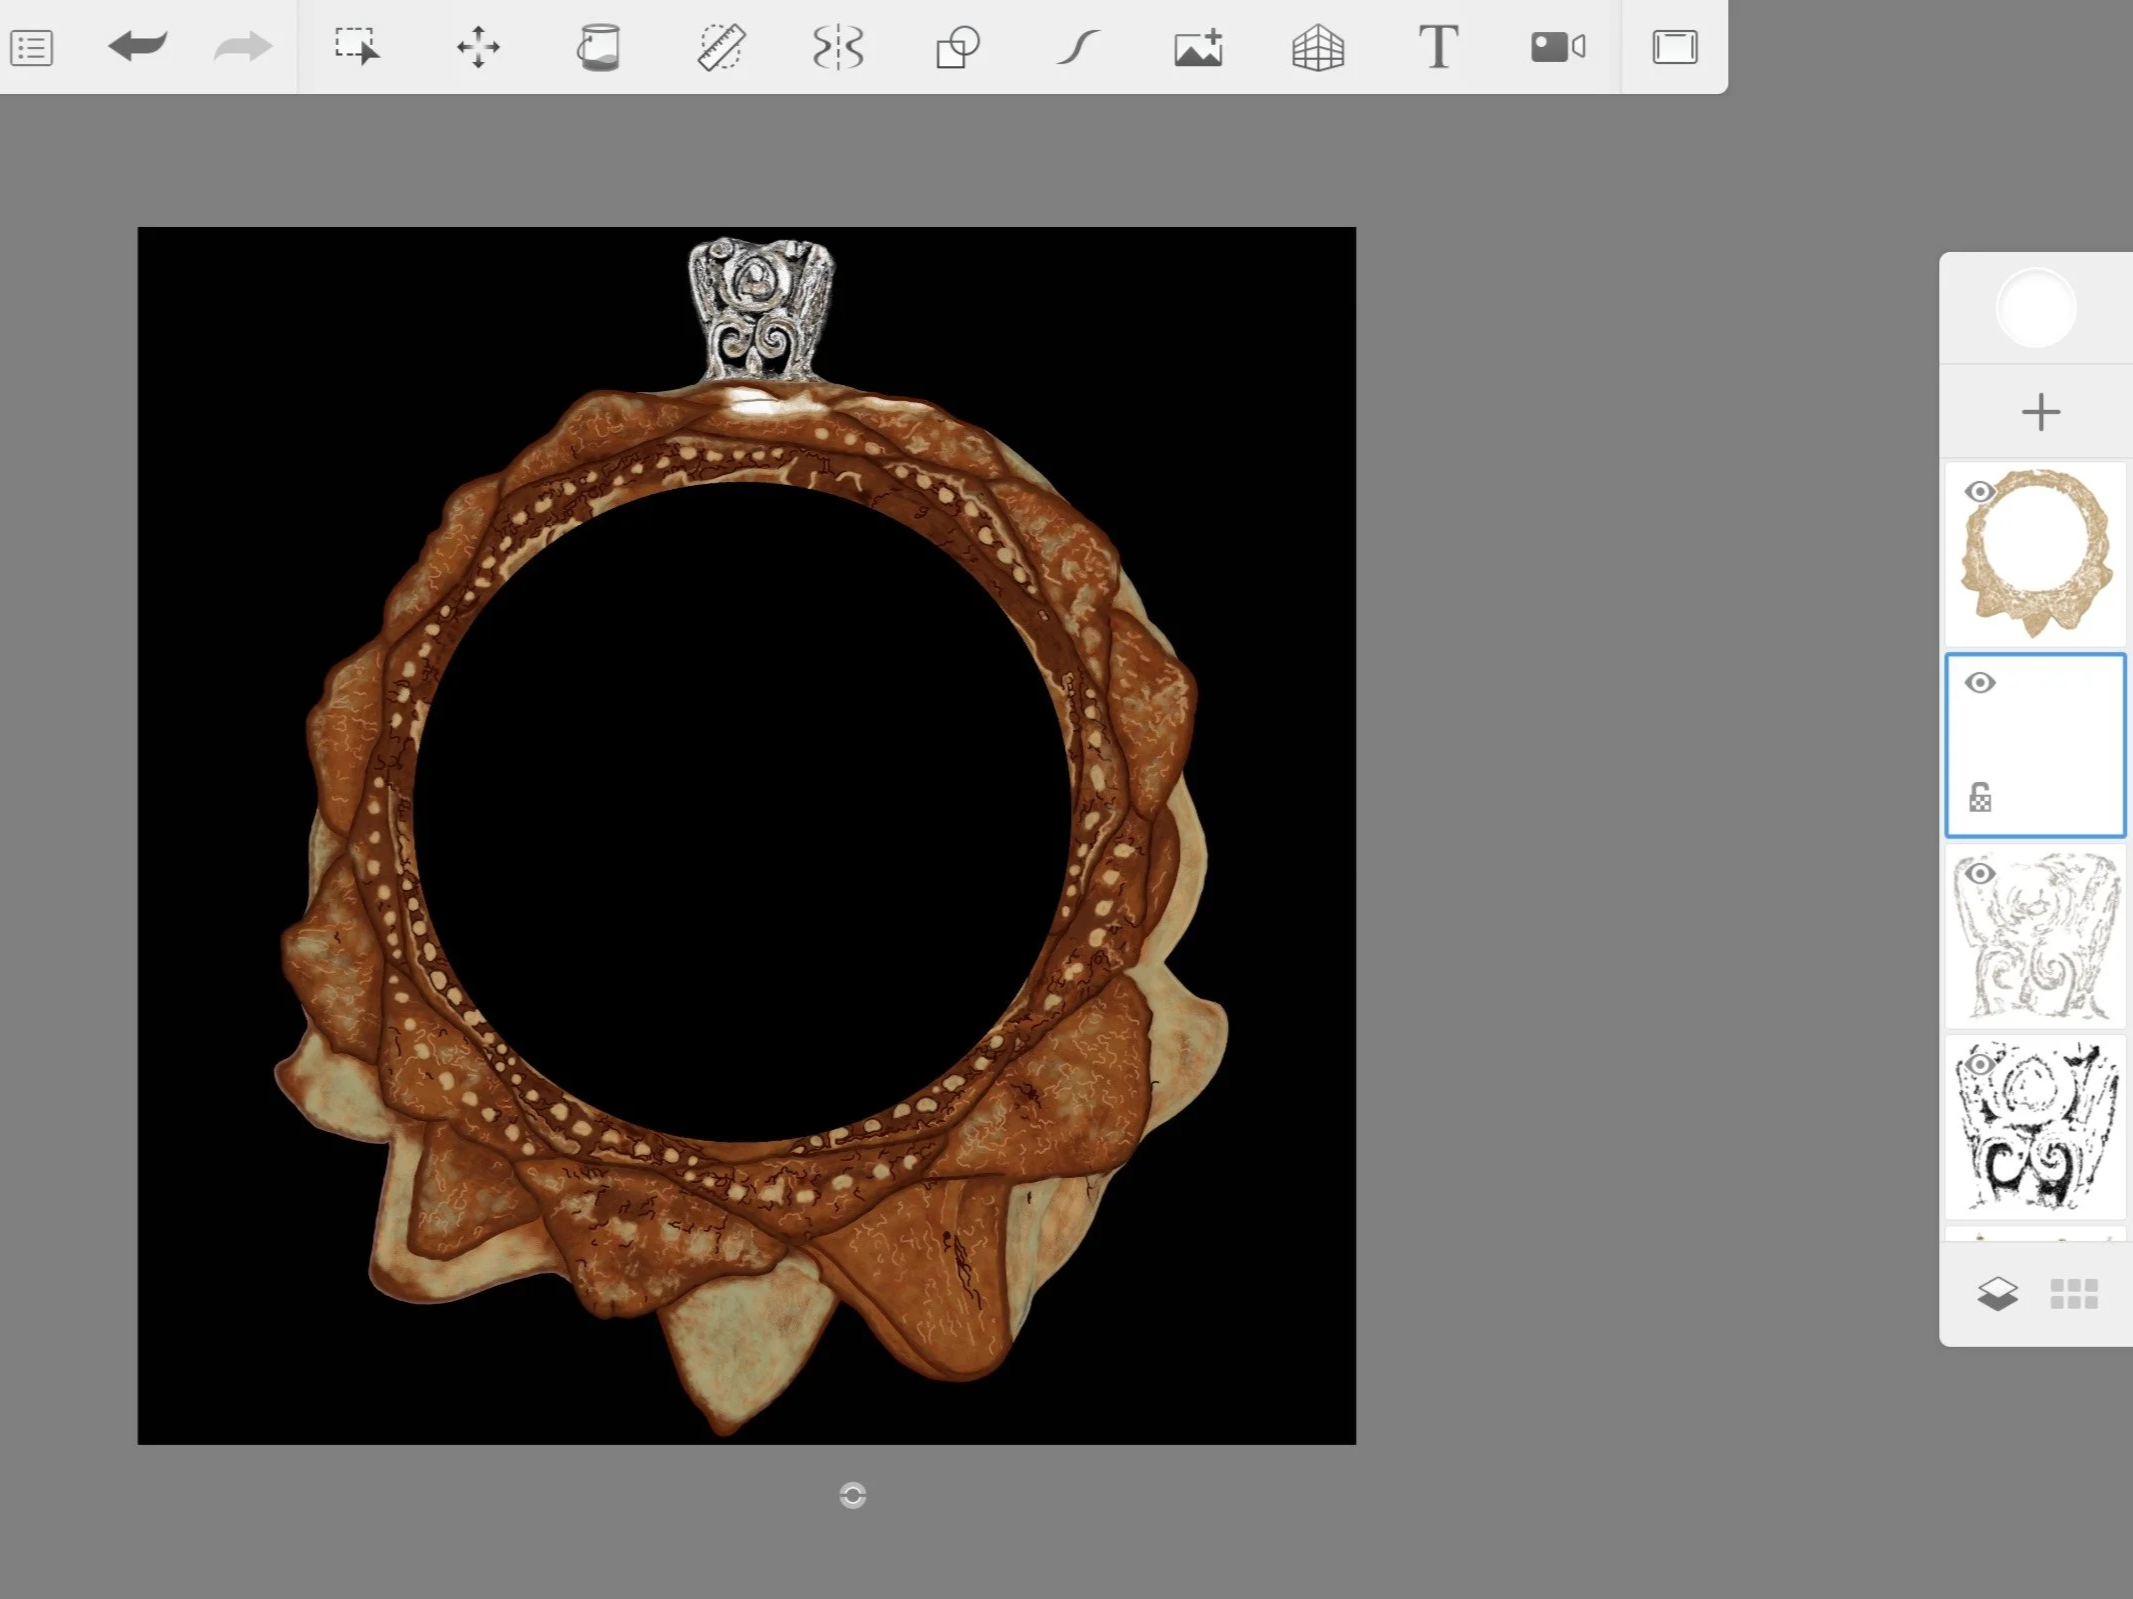Open the layer editor stack icon
Image resolution: width=2133 pixels, height=1599 pixels.
1997,1294
